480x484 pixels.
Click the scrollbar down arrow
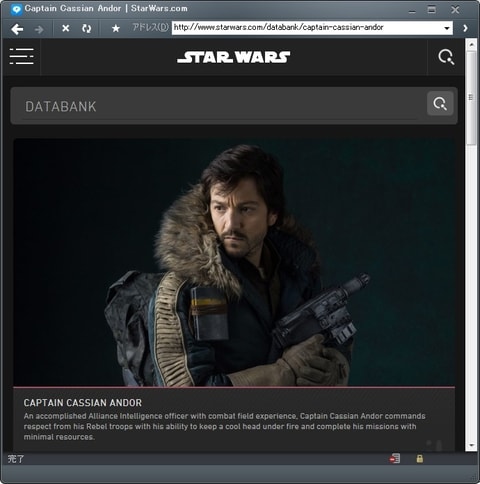point(471,445)
